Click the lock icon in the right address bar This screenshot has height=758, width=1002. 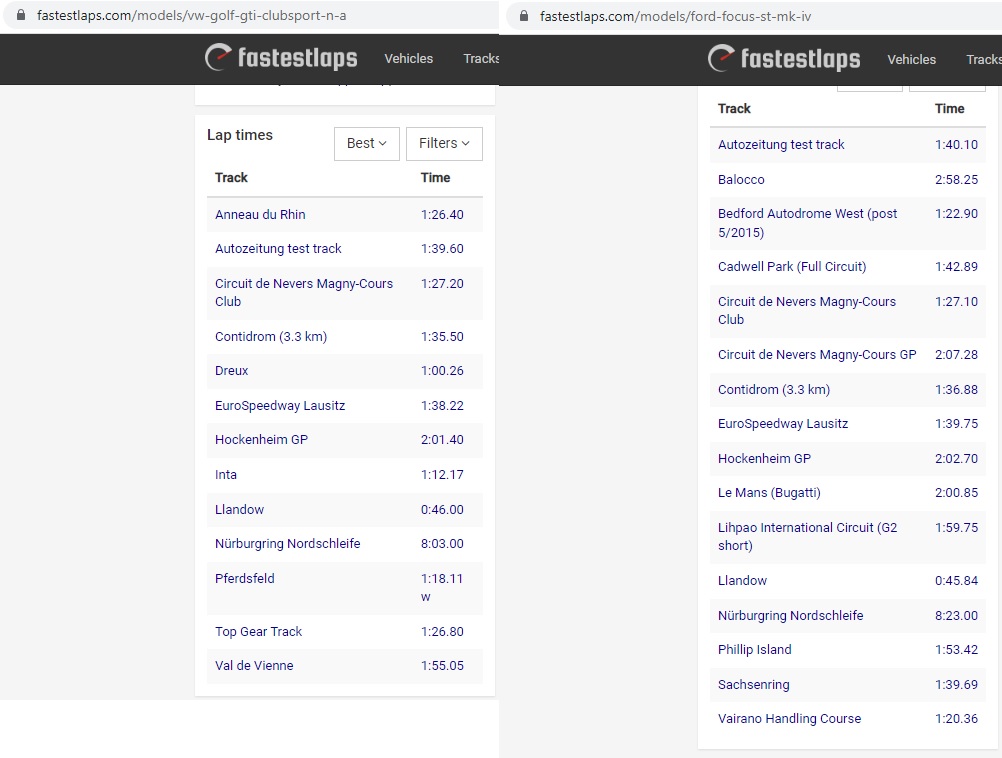524,16
